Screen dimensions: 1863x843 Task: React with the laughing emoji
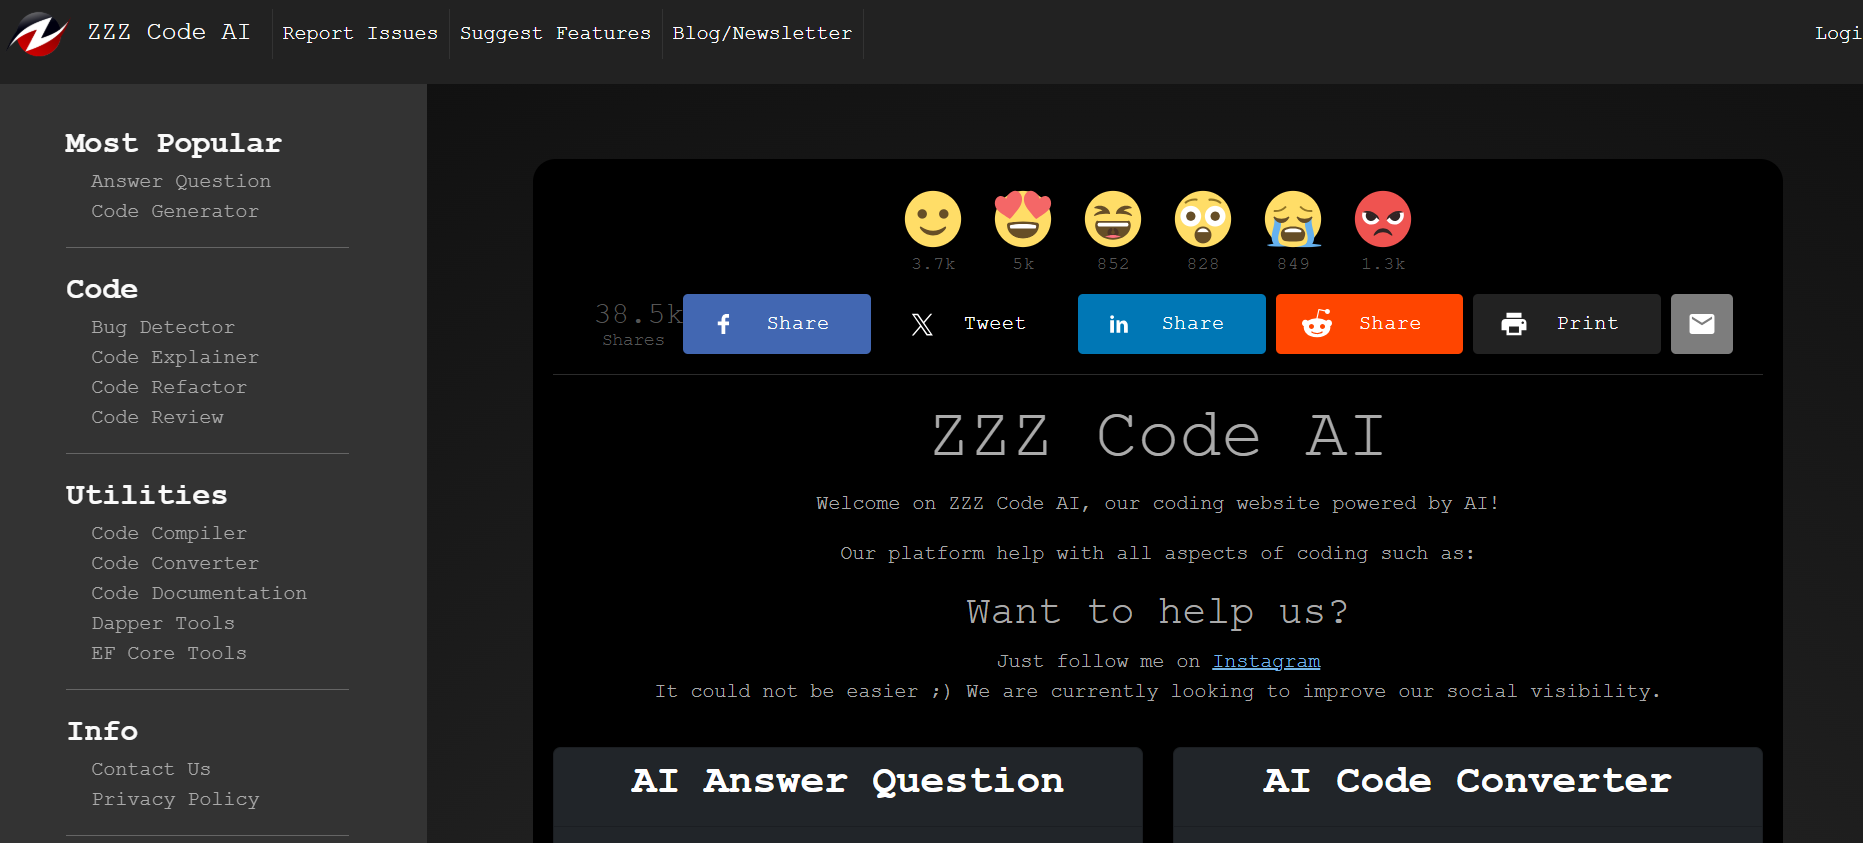click(1112, 219)
